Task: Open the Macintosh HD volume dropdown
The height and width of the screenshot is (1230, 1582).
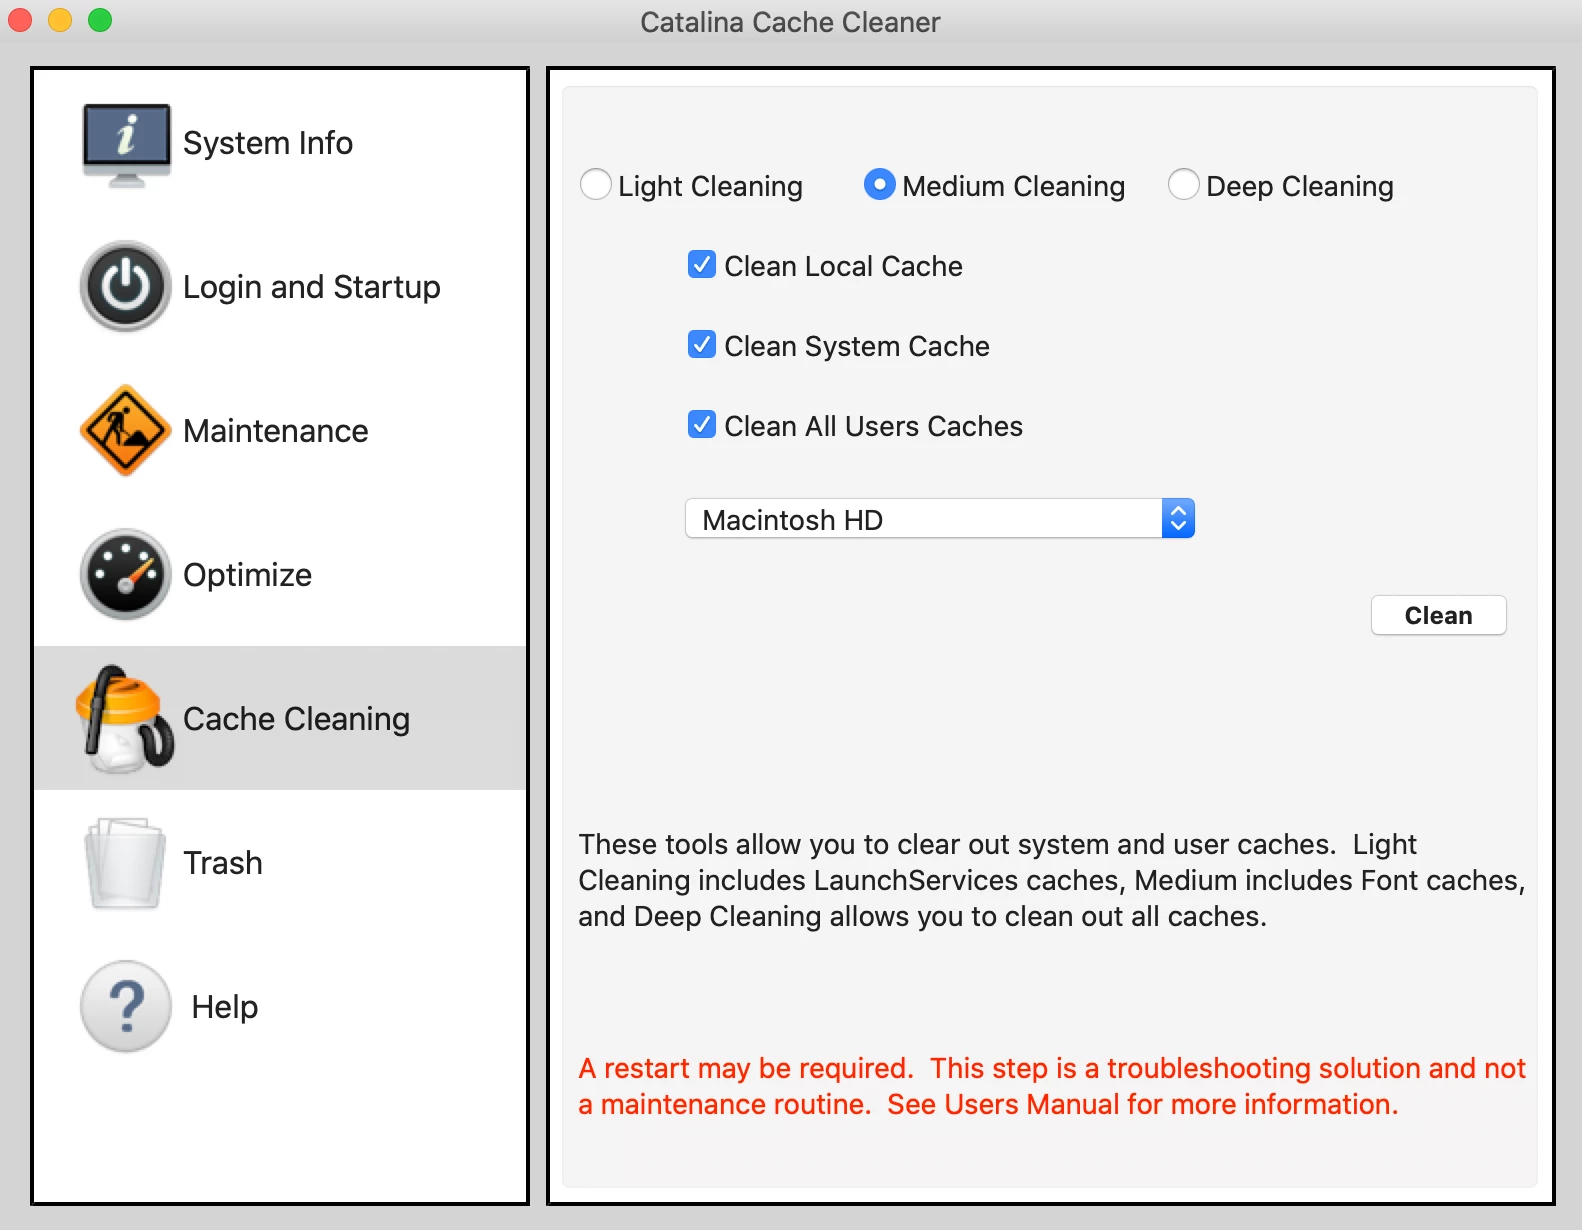Action: tap(940, 519)
